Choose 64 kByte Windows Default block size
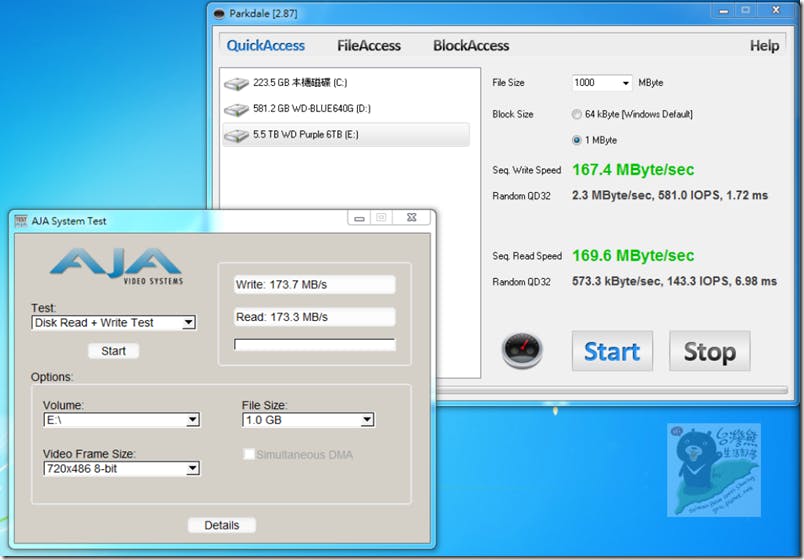 click(x=577, y=114)
